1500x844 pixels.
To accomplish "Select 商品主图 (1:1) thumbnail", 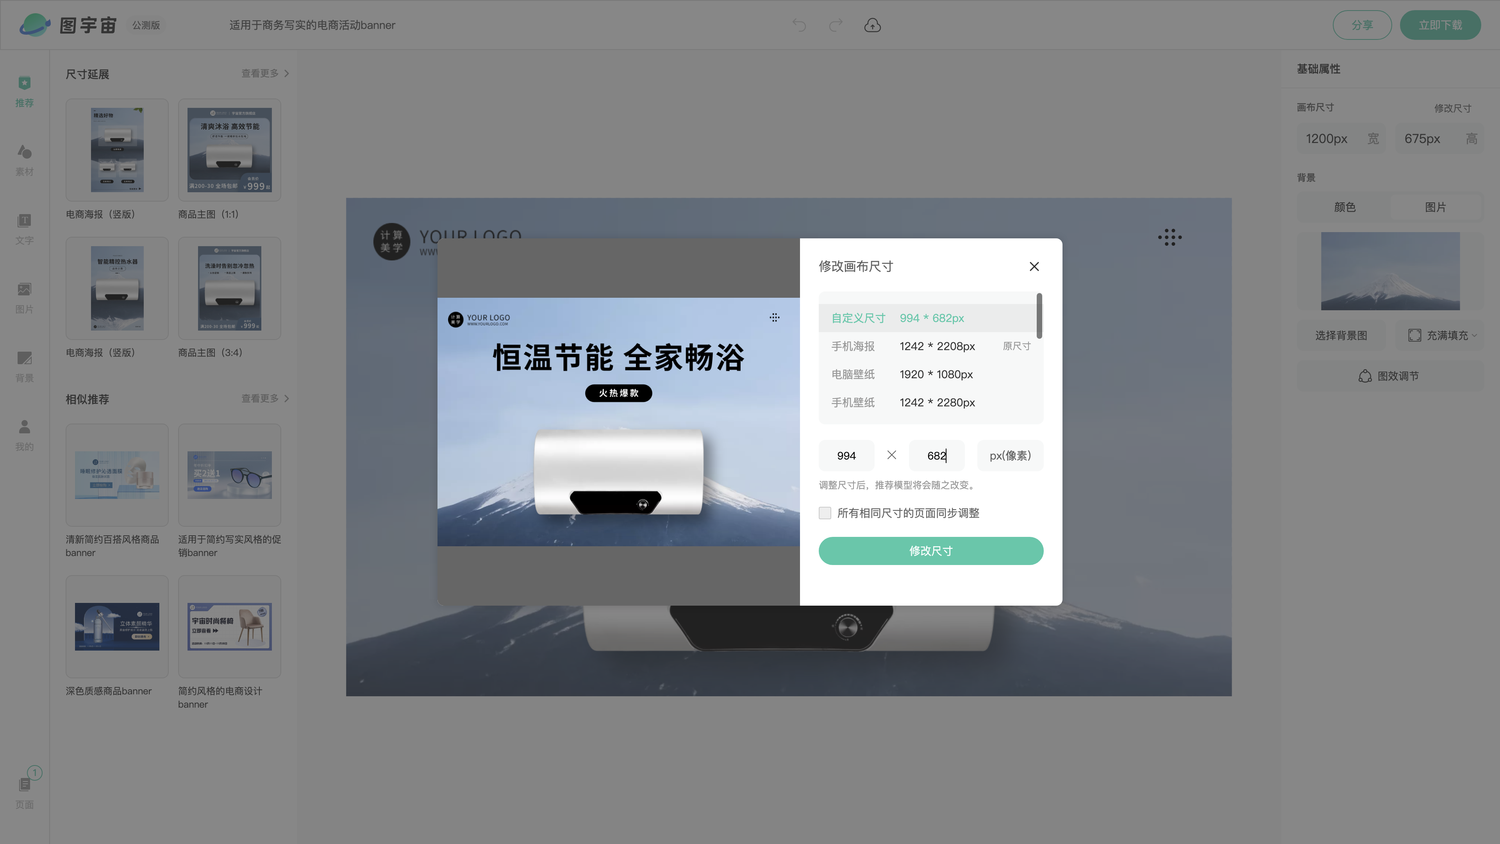I will [229, 150].
